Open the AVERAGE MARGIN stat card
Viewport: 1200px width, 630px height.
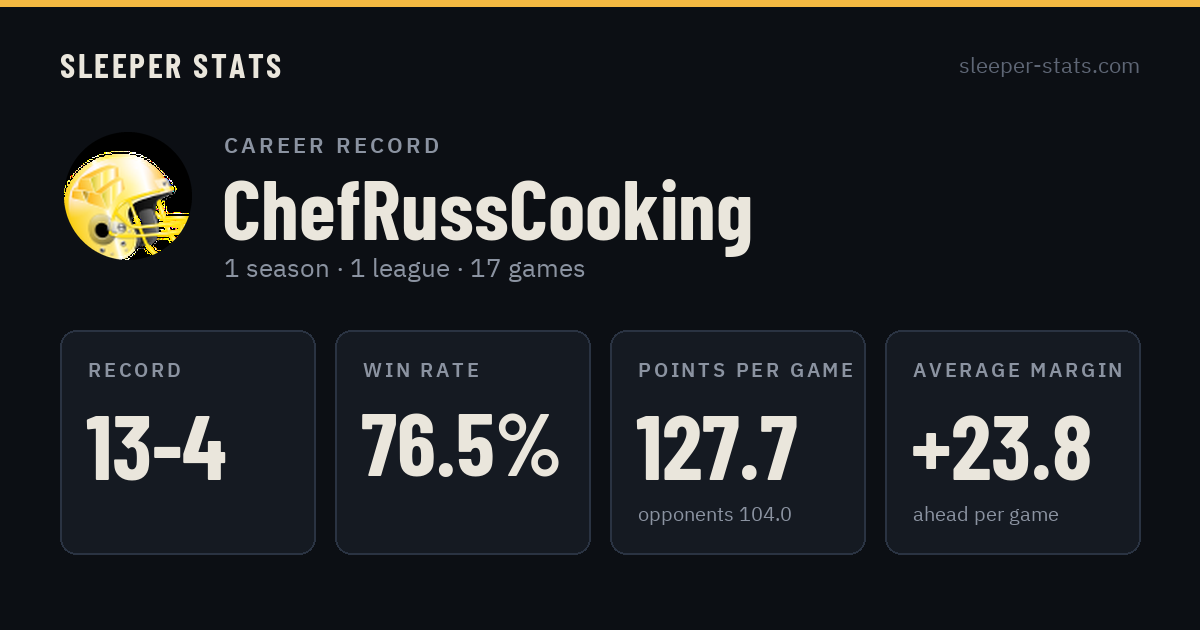tap(1013, 442)
